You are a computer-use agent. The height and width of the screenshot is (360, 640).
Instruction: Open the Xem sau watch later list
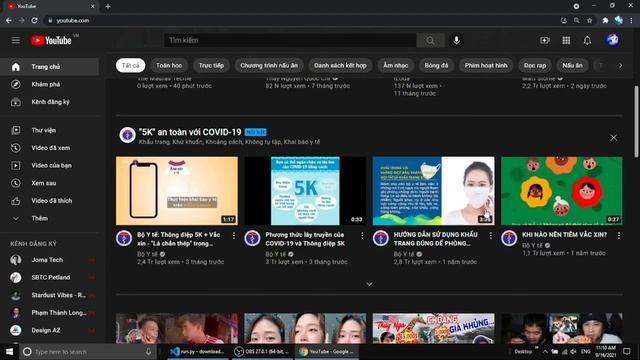(x=49, y=183)
